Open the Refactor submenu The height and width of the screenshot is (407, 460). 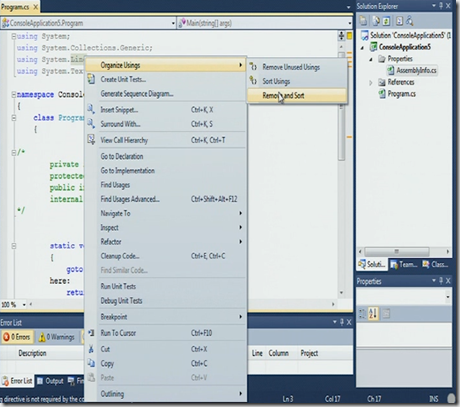(166, 242)
